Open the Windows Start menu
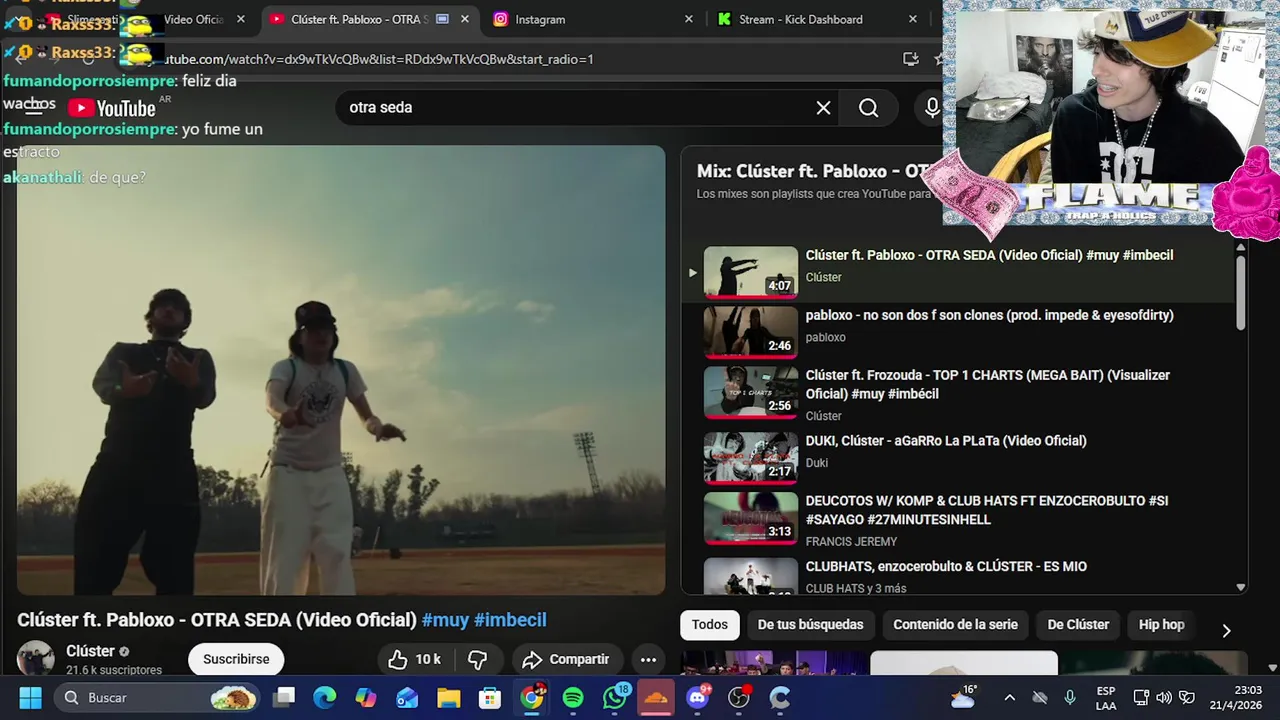 (x=30, y=697)
